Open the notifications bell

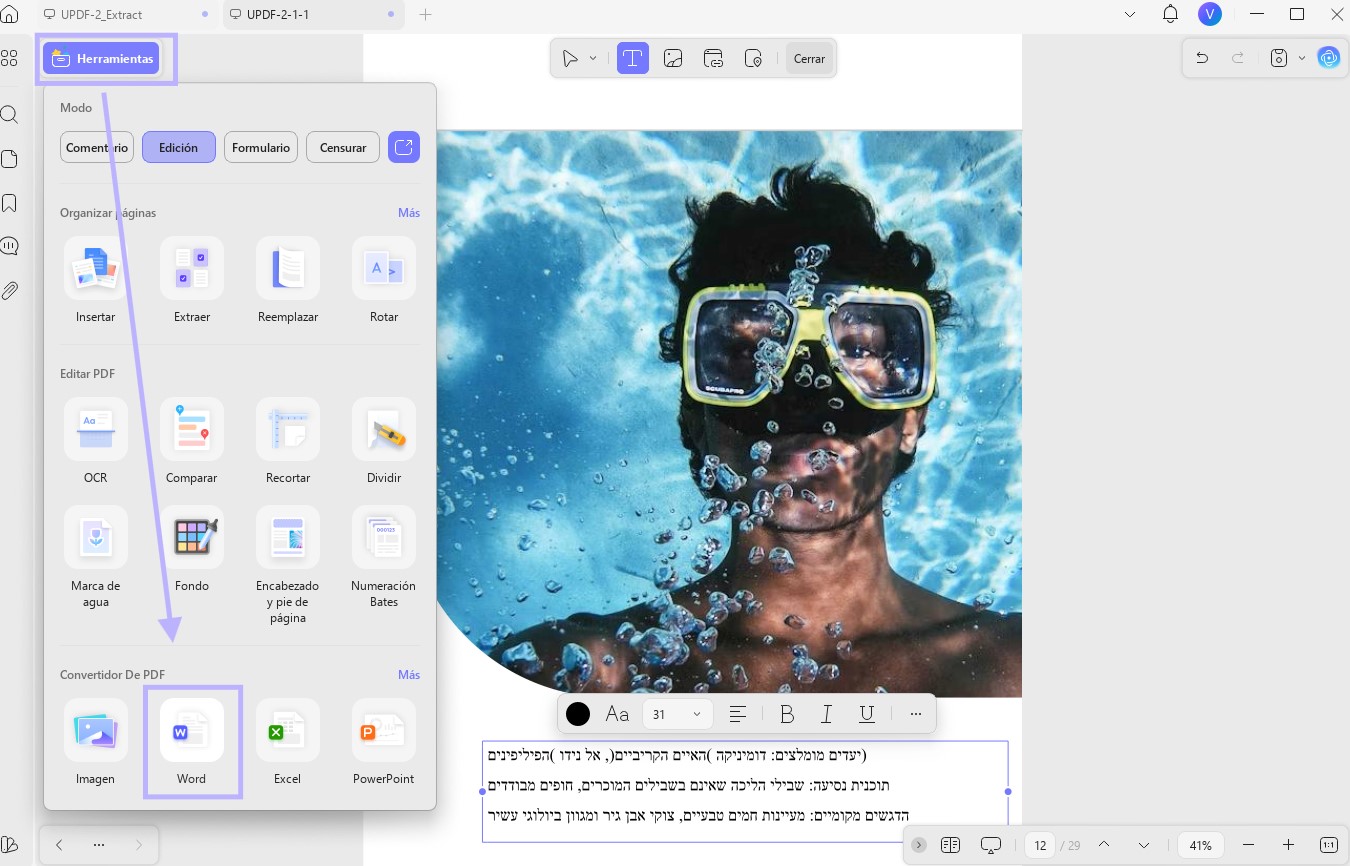click(x=1170, y=14)
